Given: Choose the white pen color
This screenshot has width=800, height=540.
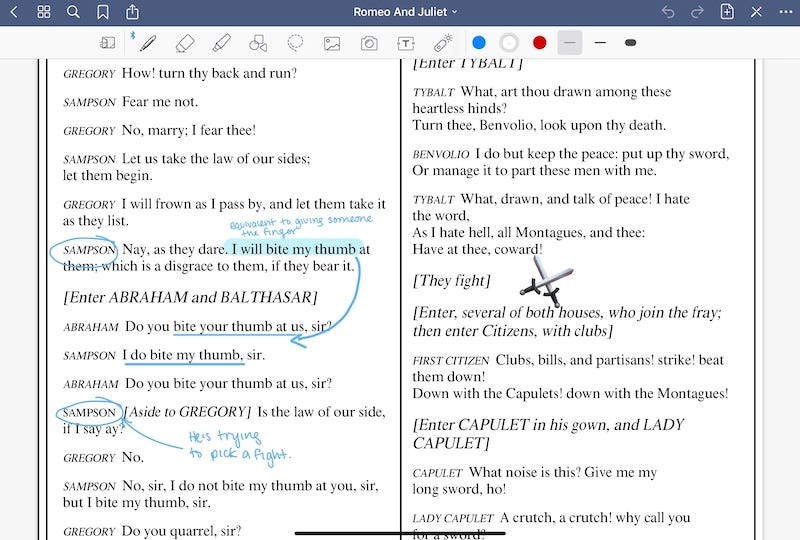Looking at the screenshot, I should [509, 43].
